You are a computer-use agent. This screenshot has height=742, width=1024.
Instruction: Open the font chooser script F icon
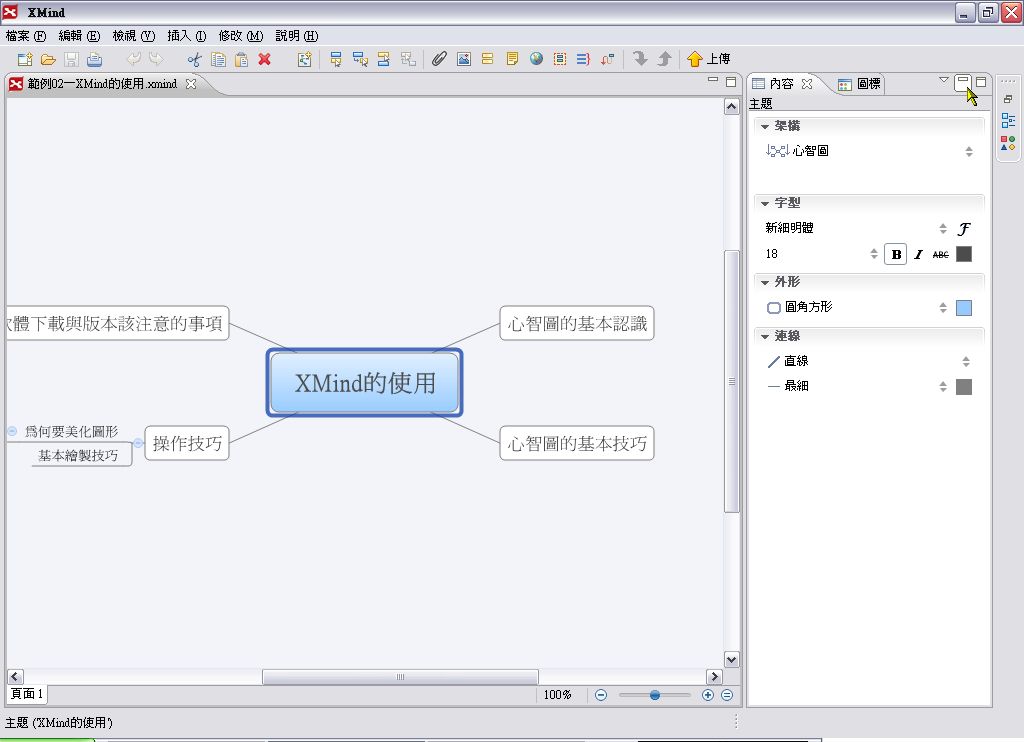[x=963, y=229]
